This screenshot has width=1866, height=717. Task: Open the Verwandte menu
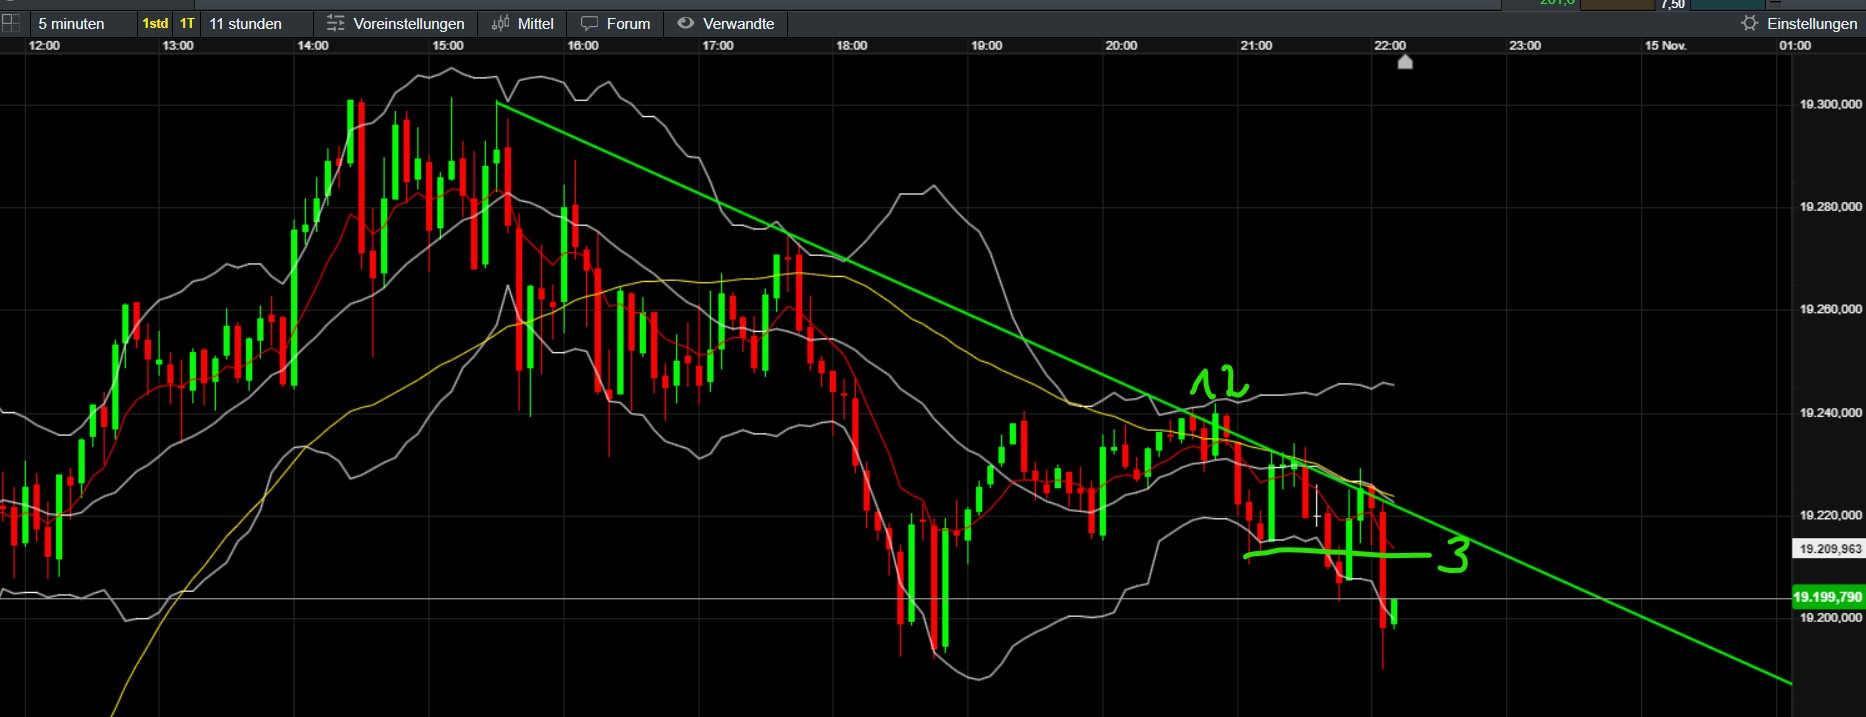point(726,23)
